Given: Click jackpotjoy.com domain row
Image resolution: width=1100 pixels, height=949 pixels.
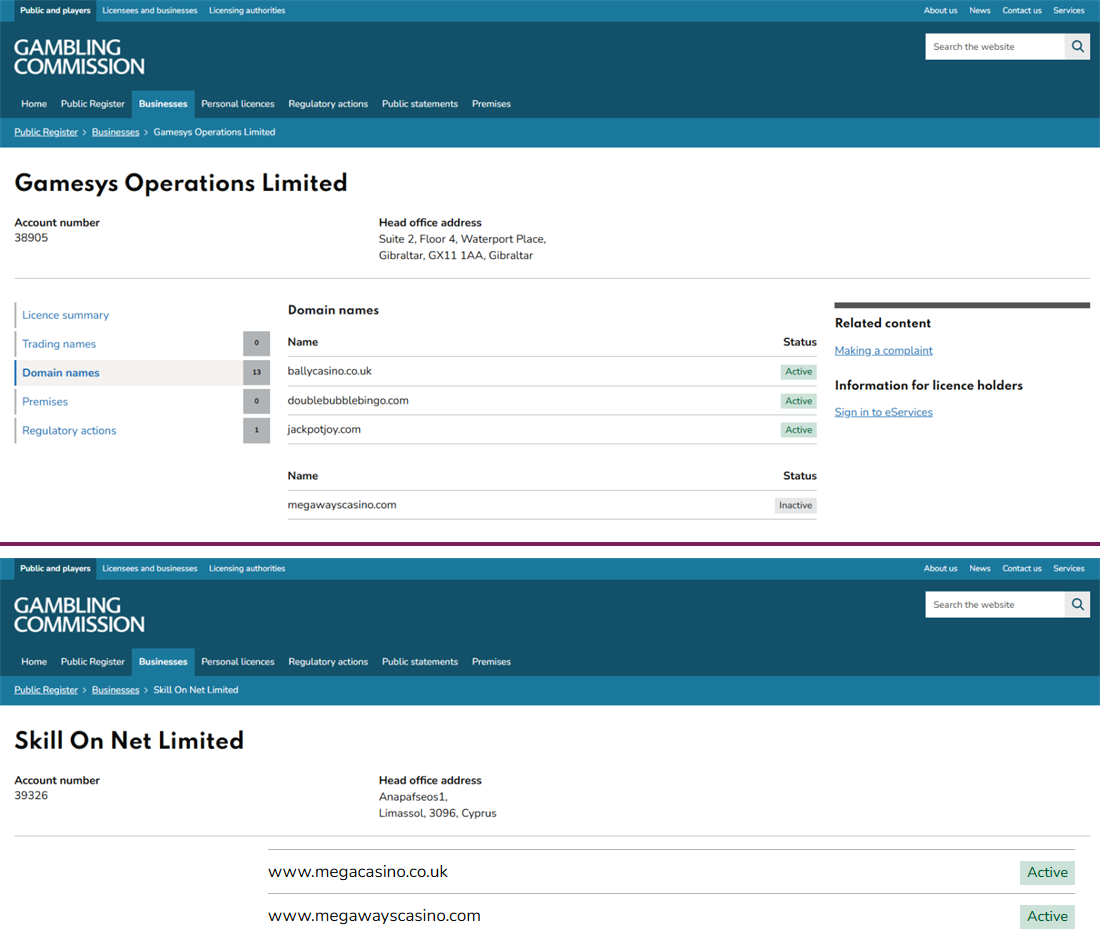Looking at the screenshot, I should [x=552, y=429].
